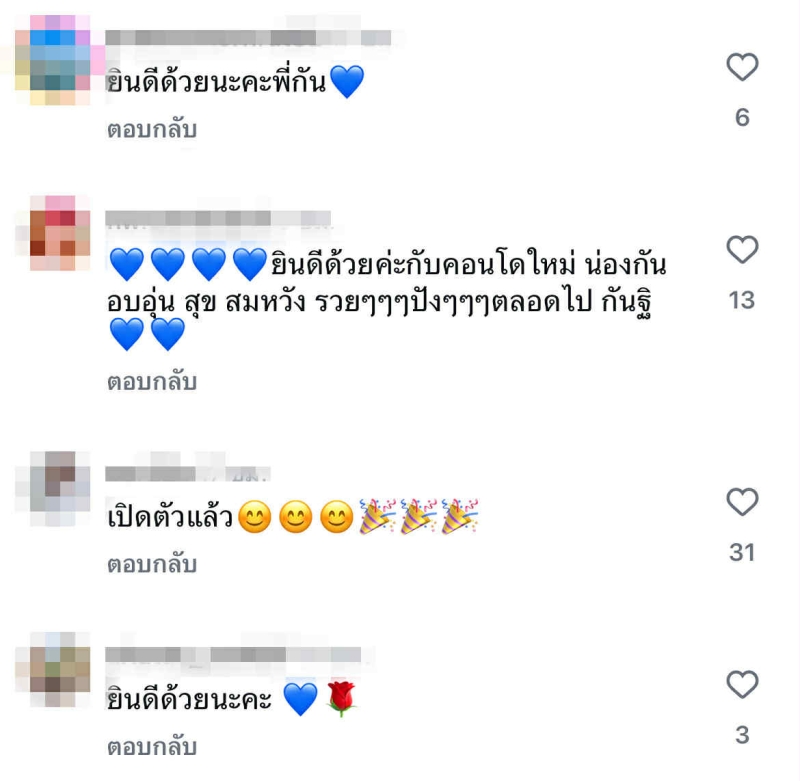Open the avatar next to the "เปิดตัวแล้ว" comment
Screen dimensions: 800x781
53,489
